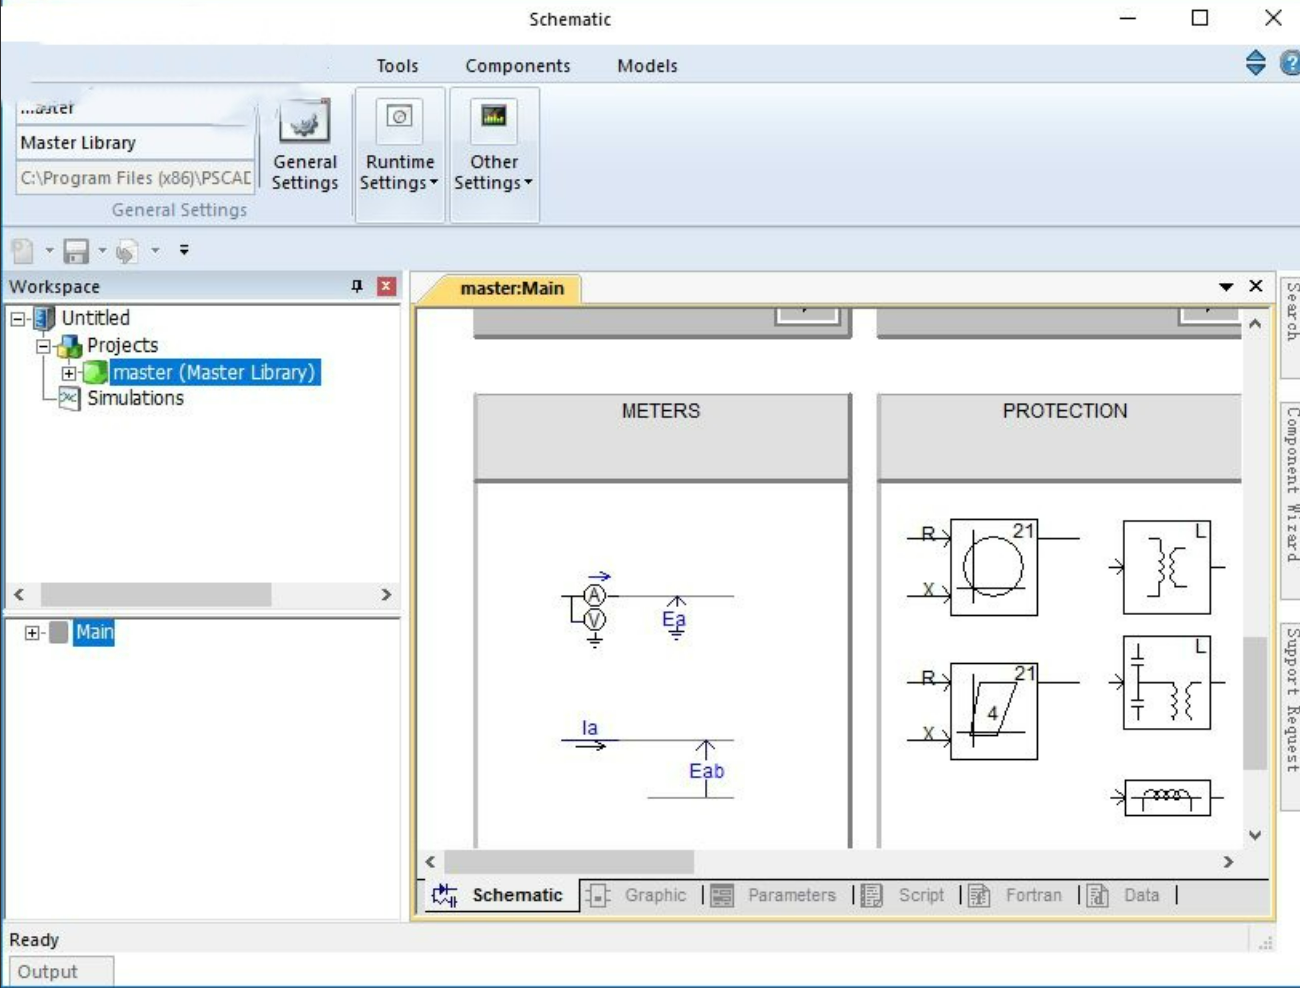Select the Ea voltmeter-to-ground component
This screenshot has height=988, width=1300.
pos(676,617)
